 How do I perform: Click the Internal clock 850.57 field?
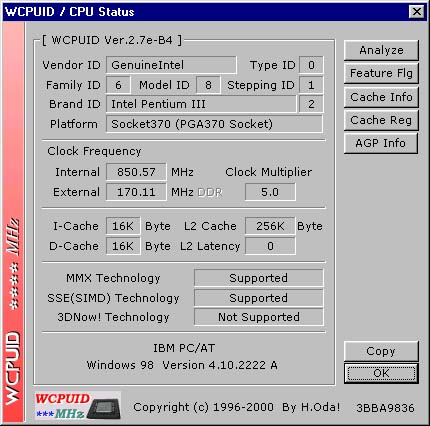click(136, 172)
